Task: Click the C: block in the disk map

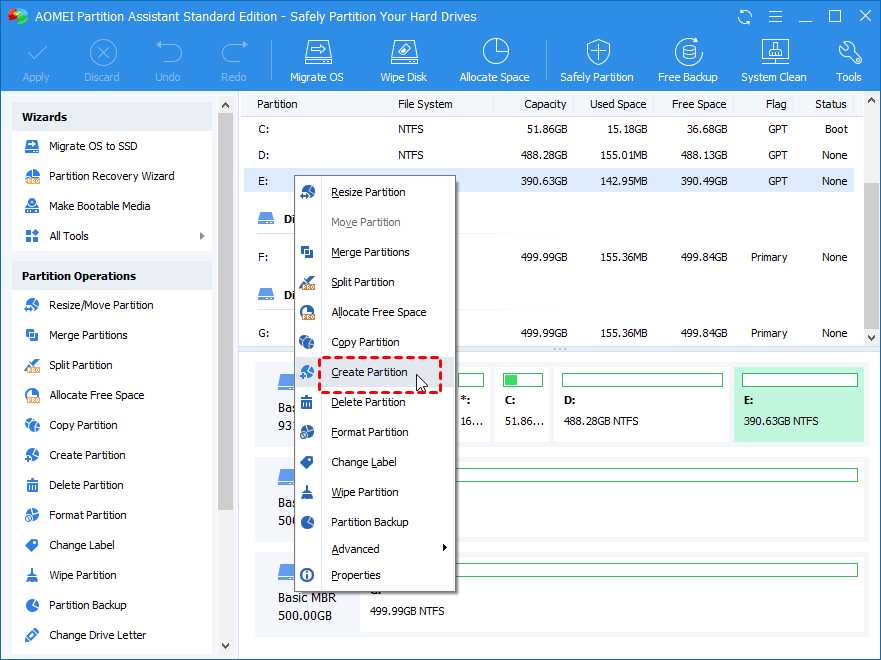Action: point(523,404)
